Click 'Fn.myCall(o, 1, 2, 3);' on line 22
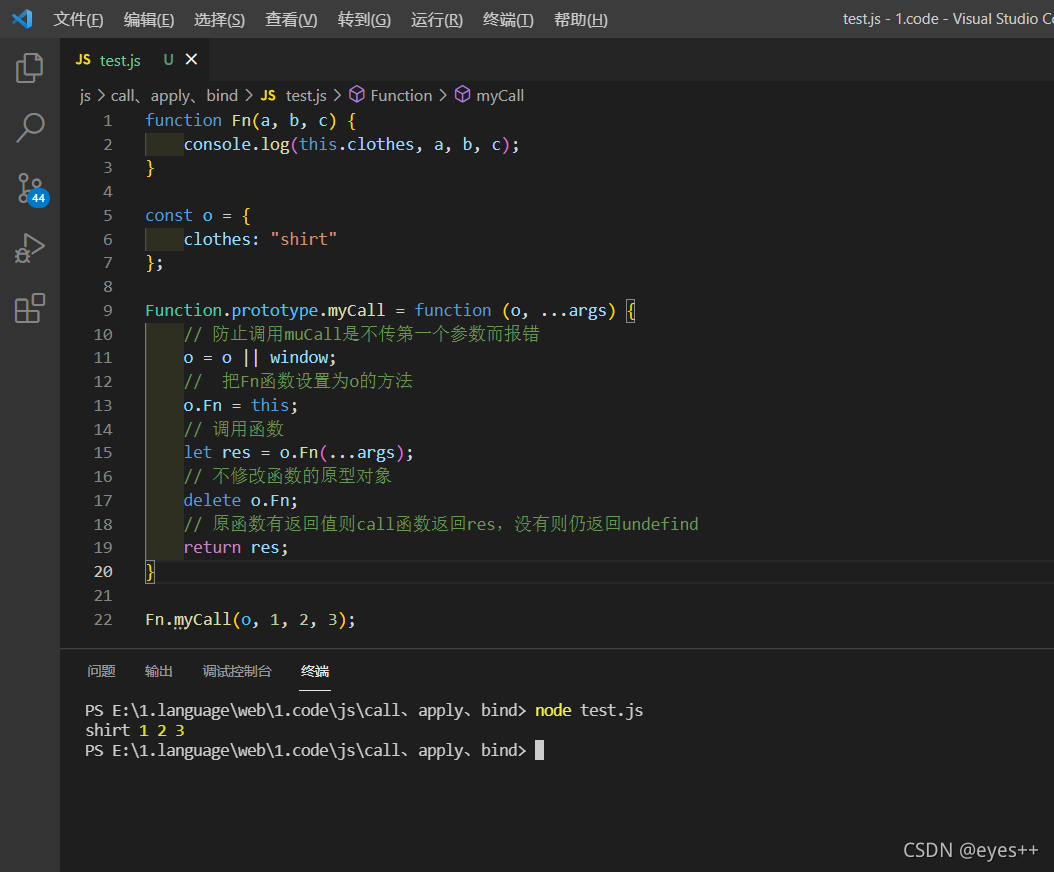 click(x=250, y=619)
